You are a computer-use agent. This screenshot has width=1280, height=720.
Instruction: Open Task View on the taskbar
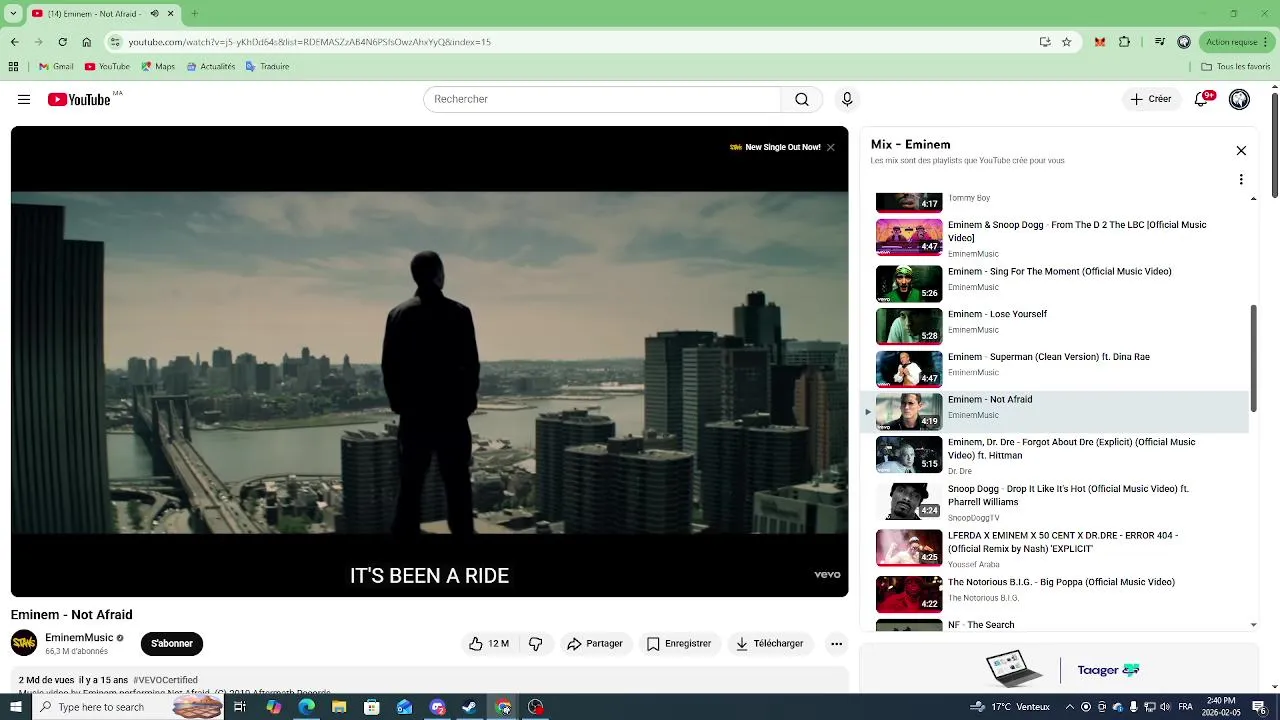click(x=240, y=707)
